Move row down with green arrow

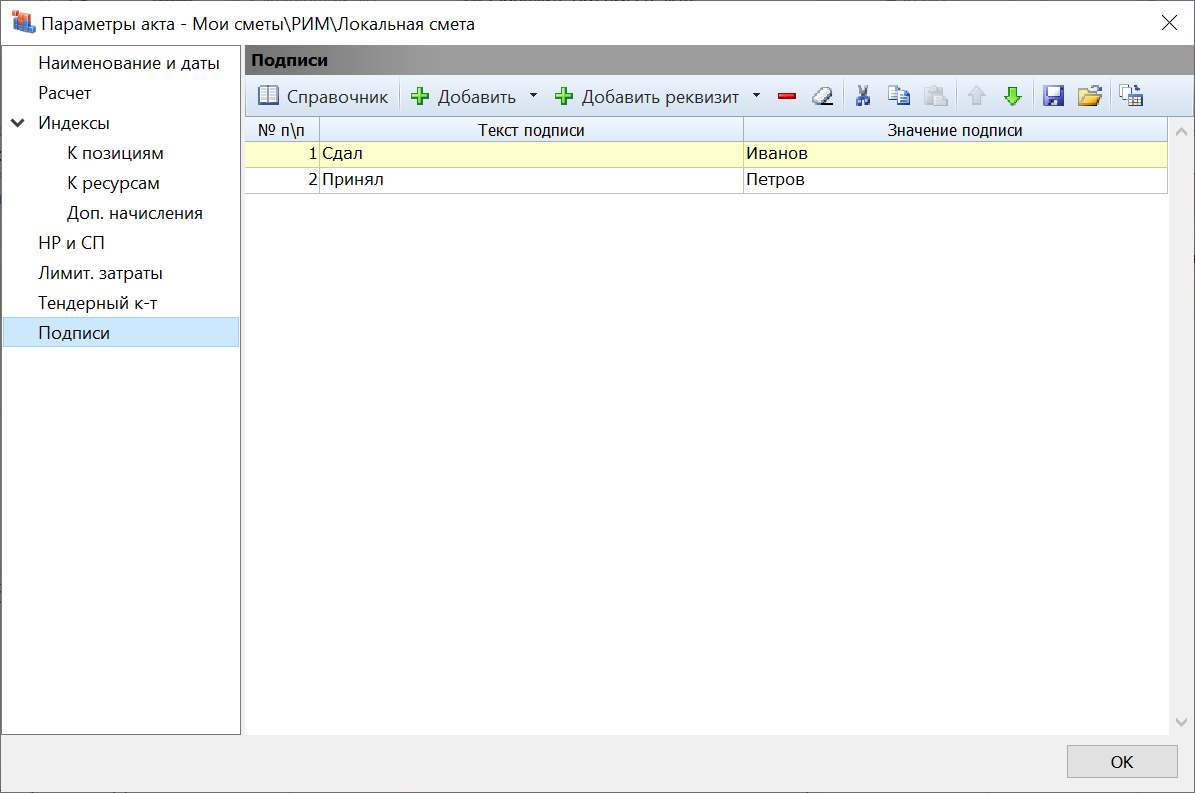pyautogui.click(x=1013, y=96)
